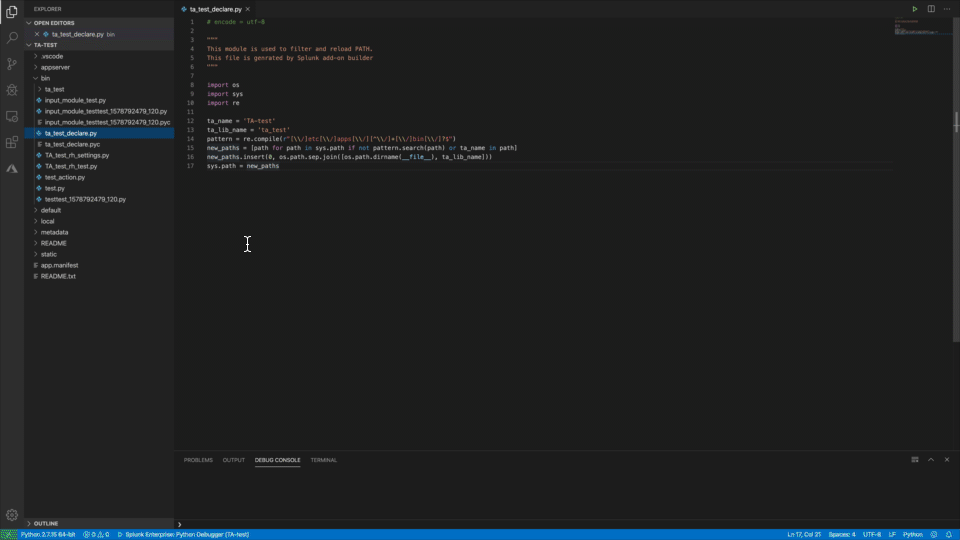The width and height of the screenshot is (960, 540).
Task: Run the Python file with green play icon
Action: [x=914, y=9]
